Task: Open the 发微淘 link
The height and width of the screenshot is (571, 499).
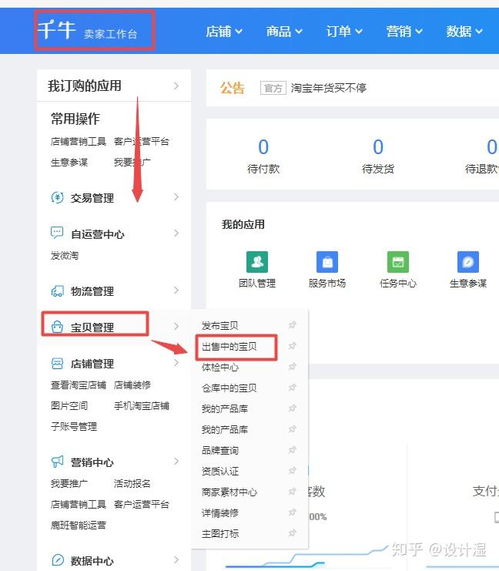Action: (64, 255)
